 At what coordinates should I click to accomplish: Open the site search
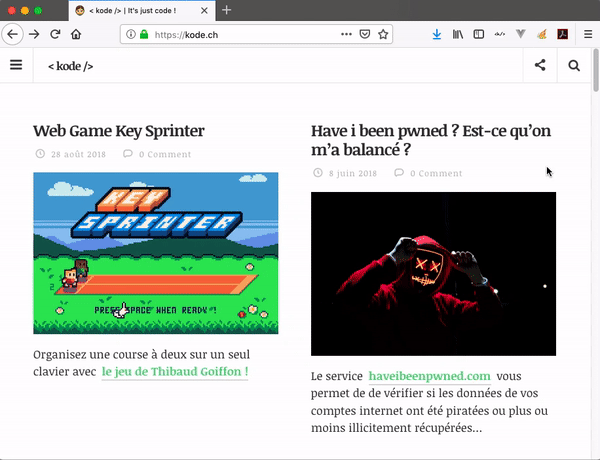click(x=574, y=65)
